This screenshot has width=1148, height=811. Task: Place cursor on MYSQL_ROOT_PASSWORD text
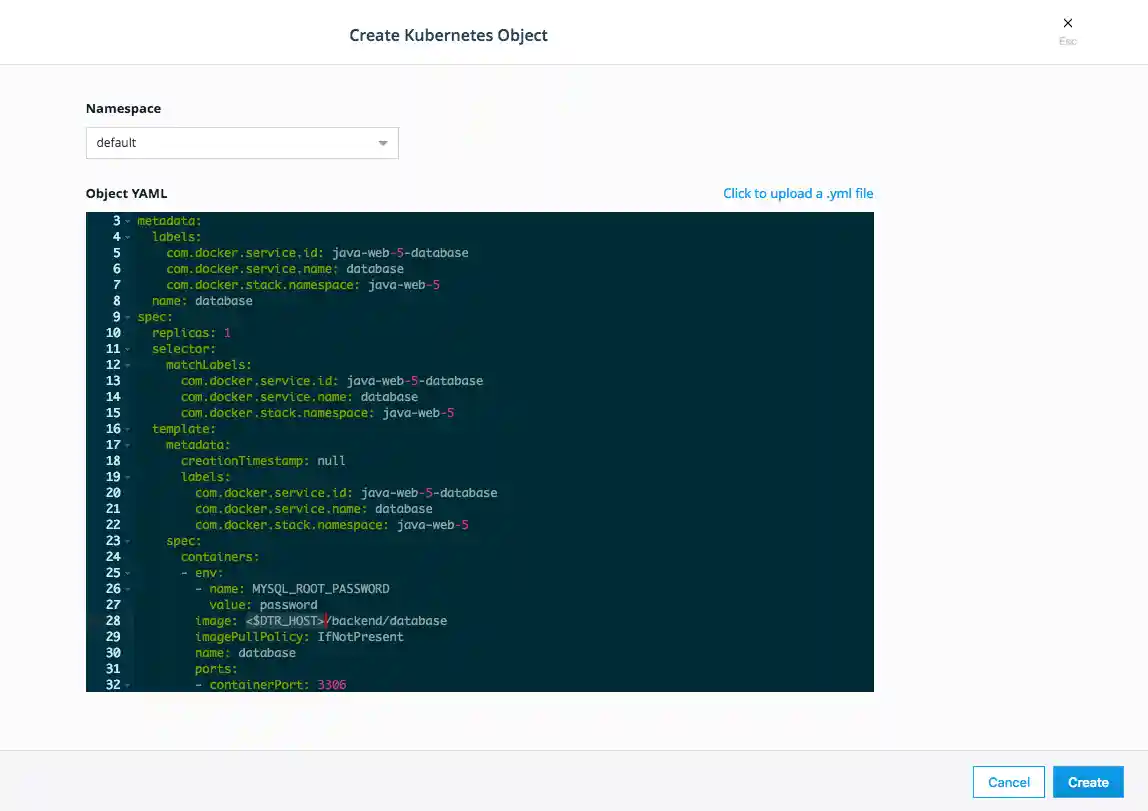point(320,589)
